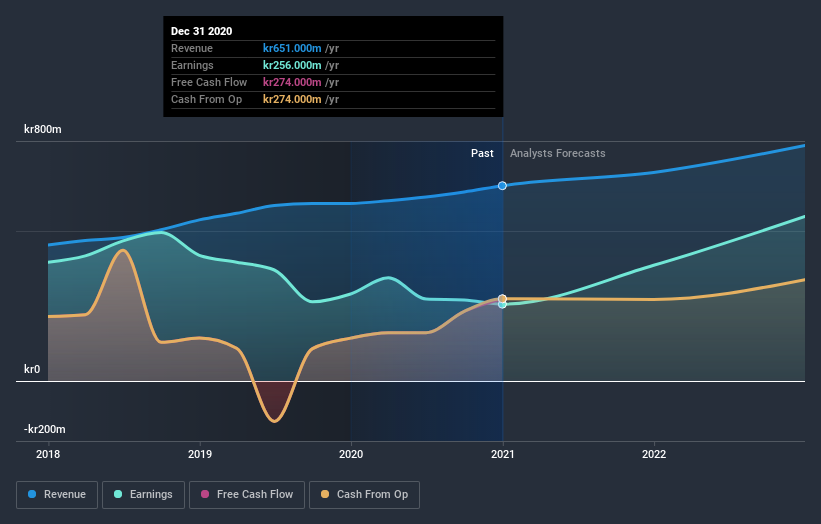Click the kr800m y-axis label
This screenshot has height=524, width=821.
[x=42, y=129]
